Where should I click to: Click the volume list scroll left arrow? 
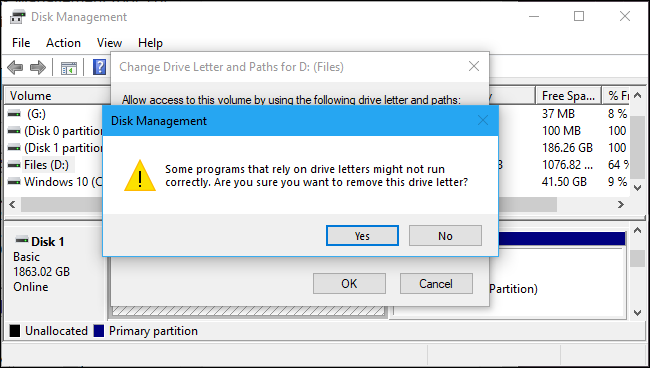[12, 204]
